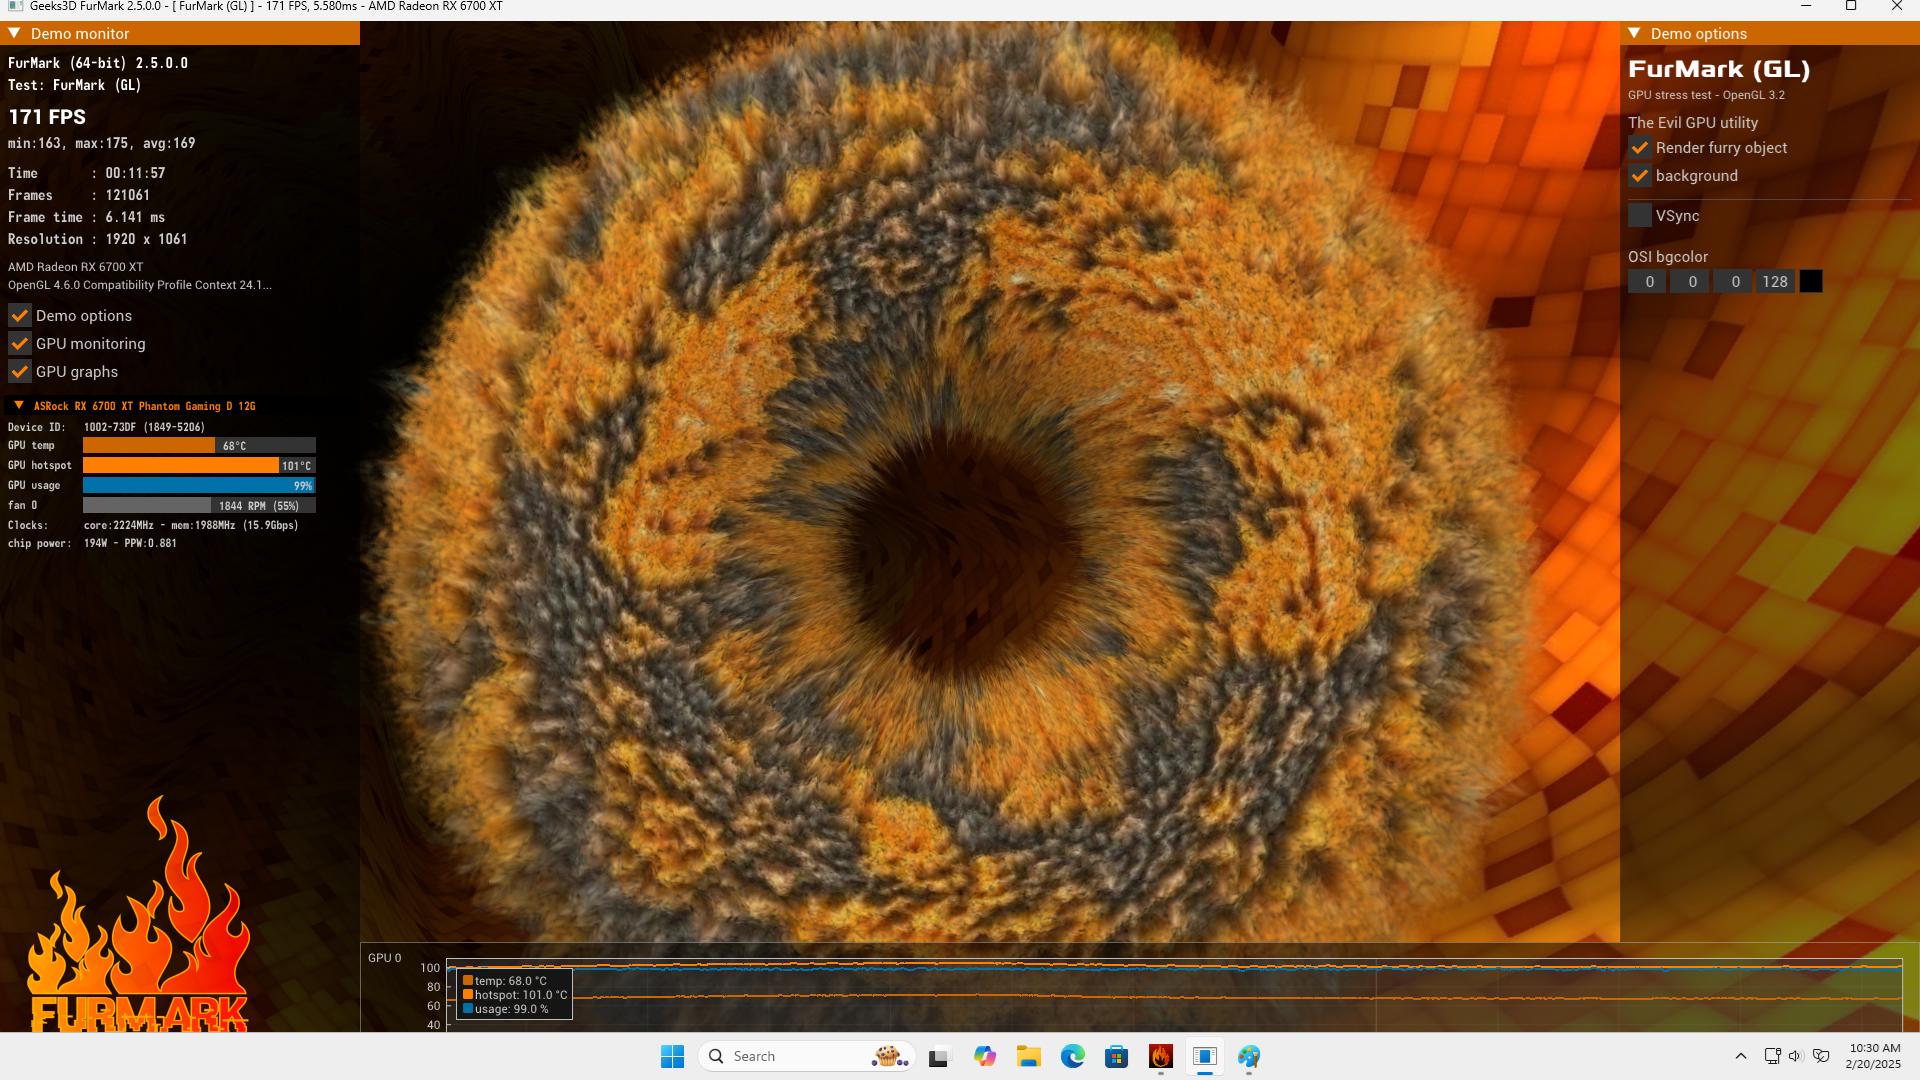Click the FurMark flame logo
Image resolution: width=1920 pixels, height=1080 pixels.
tap(138, 914)
